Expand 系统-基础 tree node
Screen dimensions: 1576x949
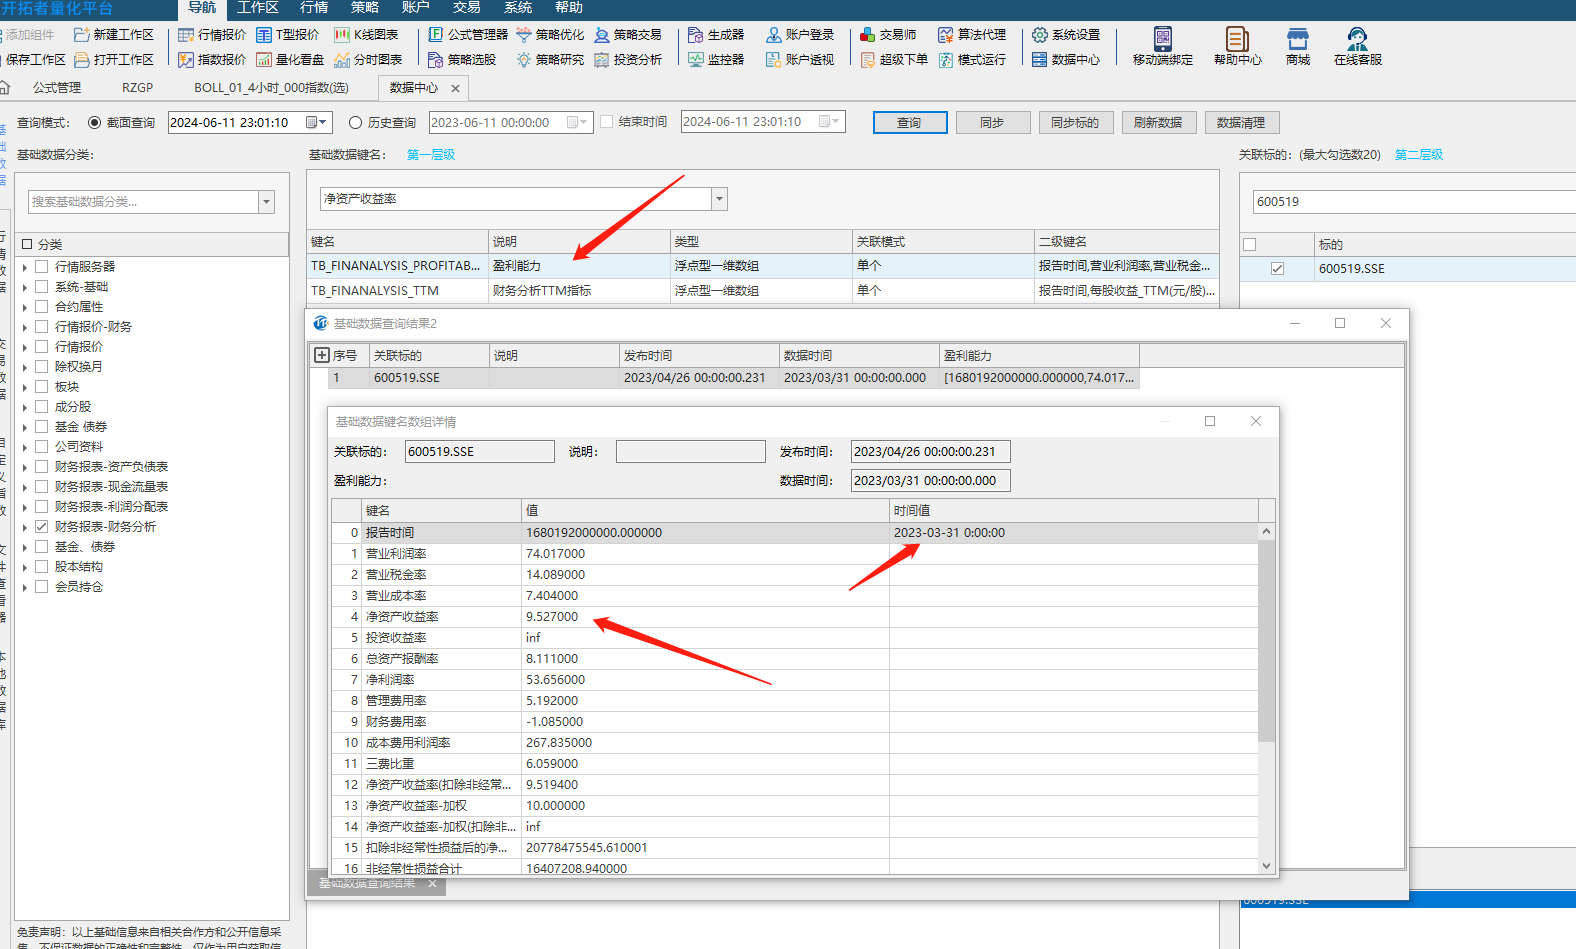tap(25, 287)
